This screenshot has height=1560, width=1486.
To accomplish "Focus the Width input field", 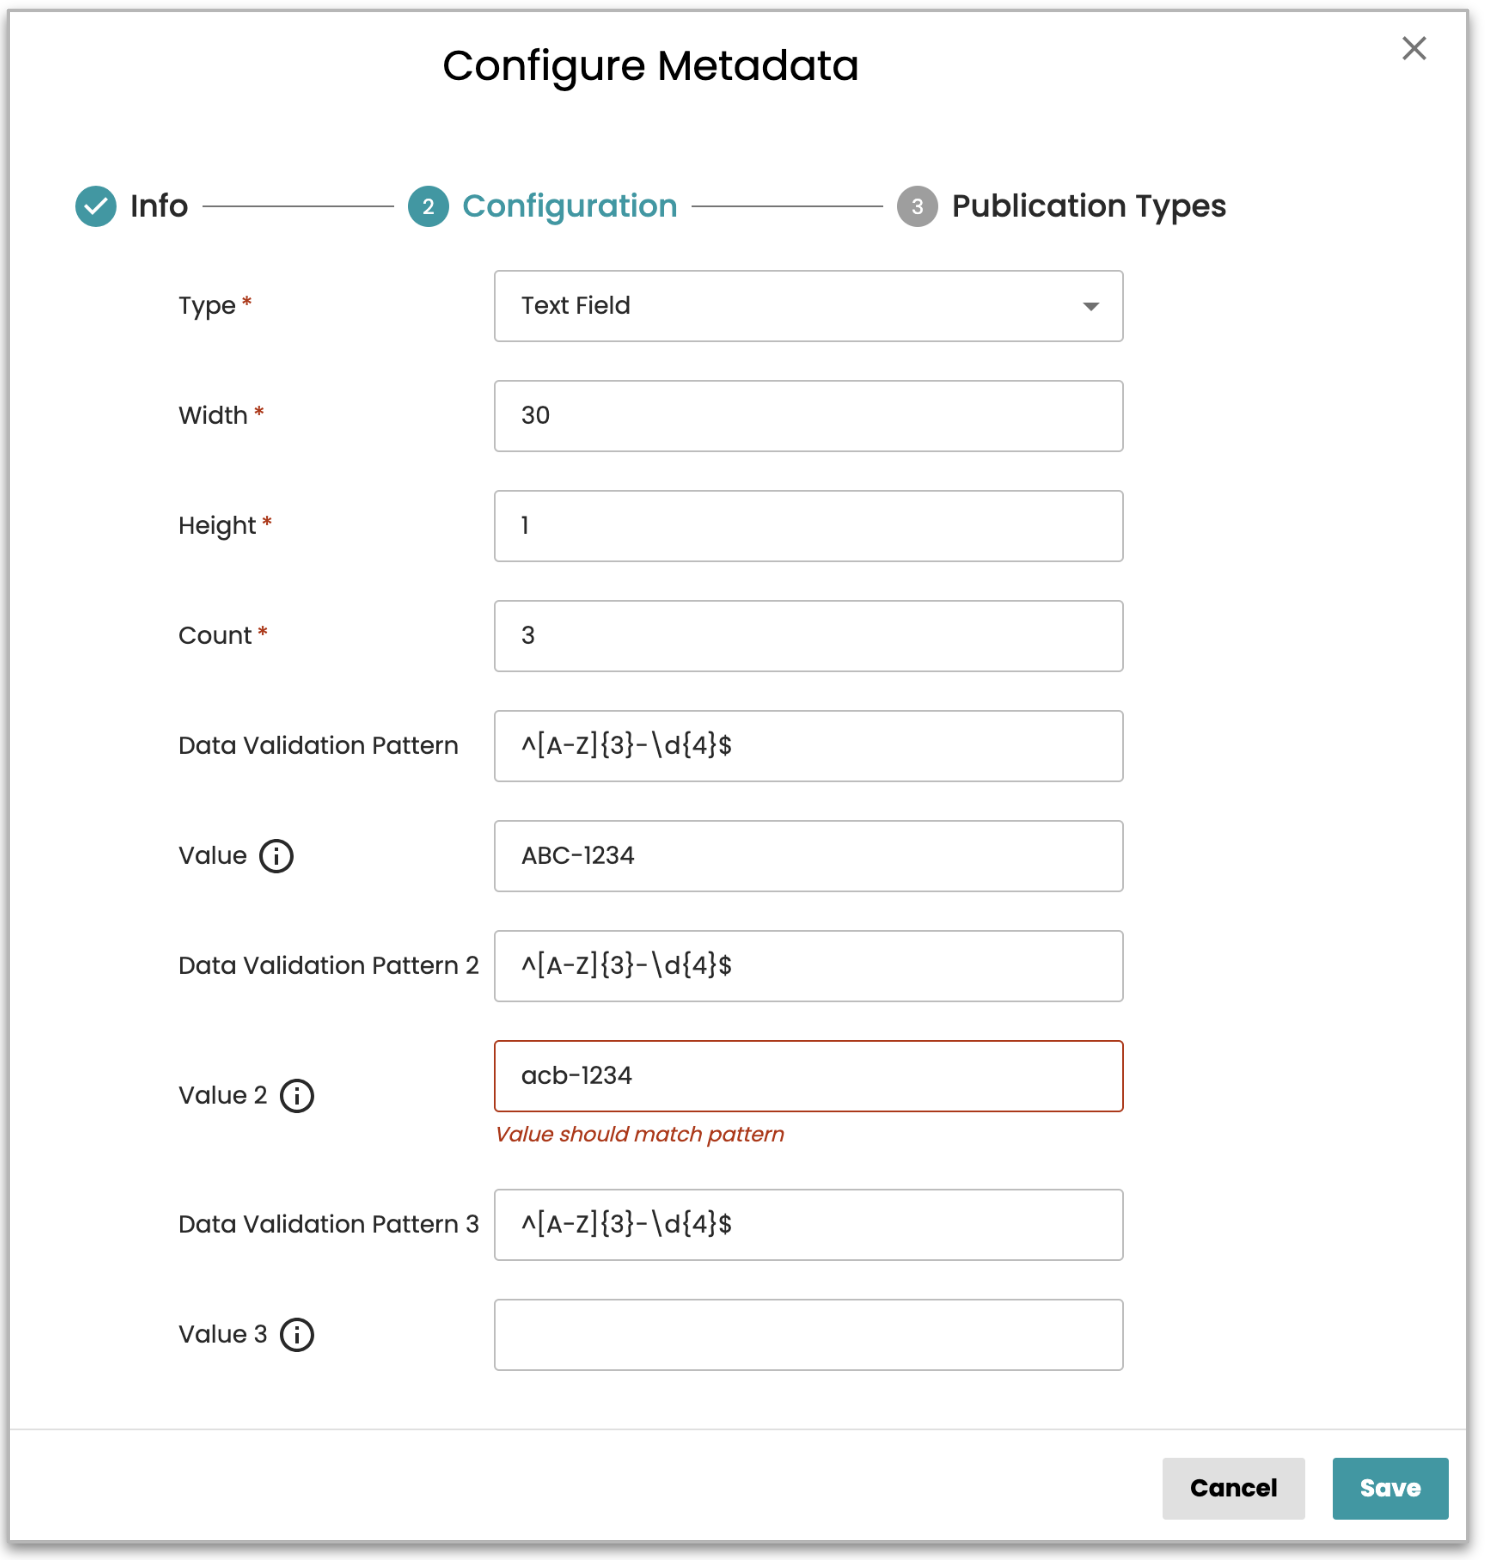I will [x=808, y=416].
